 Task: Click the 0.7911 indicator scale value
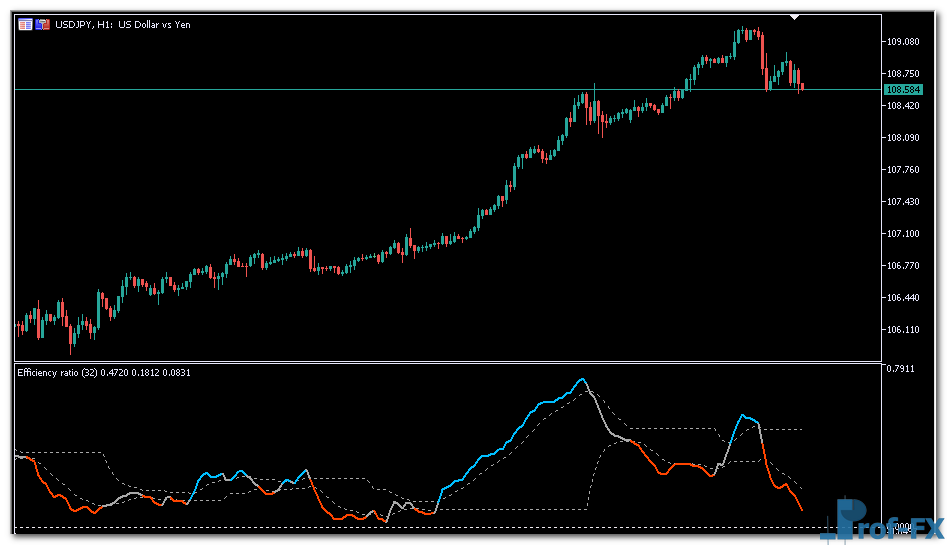point(900,369)
